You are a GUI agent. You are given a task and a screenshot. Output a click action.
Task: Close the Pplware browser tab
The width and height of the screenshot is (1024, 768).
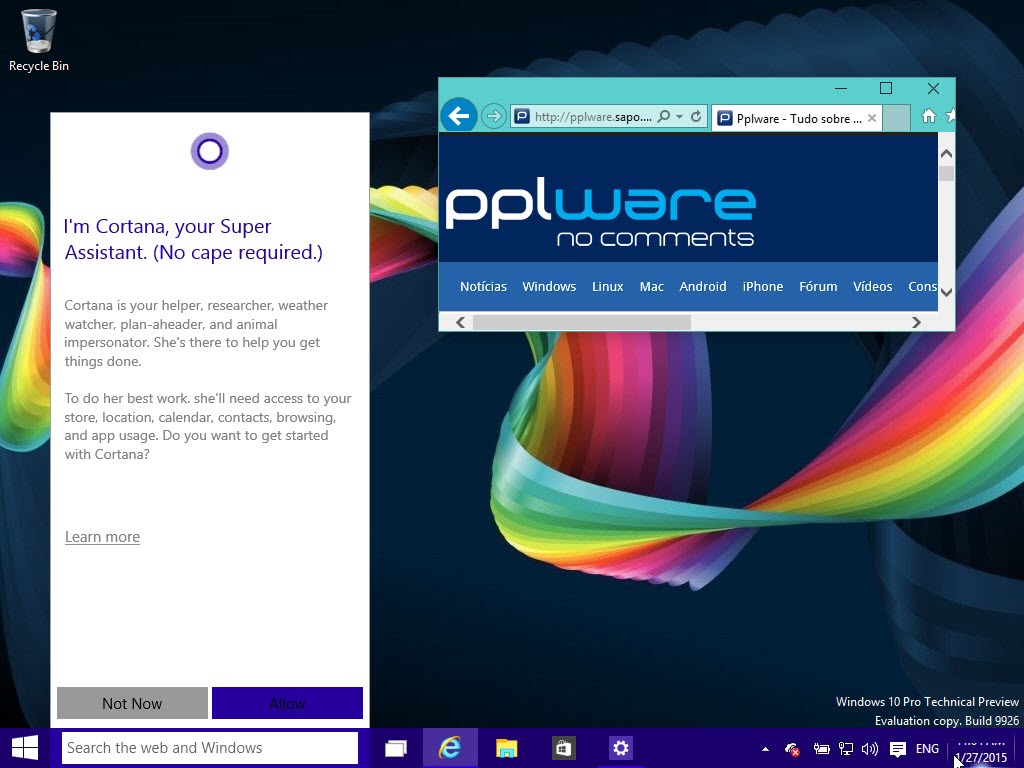872,118
